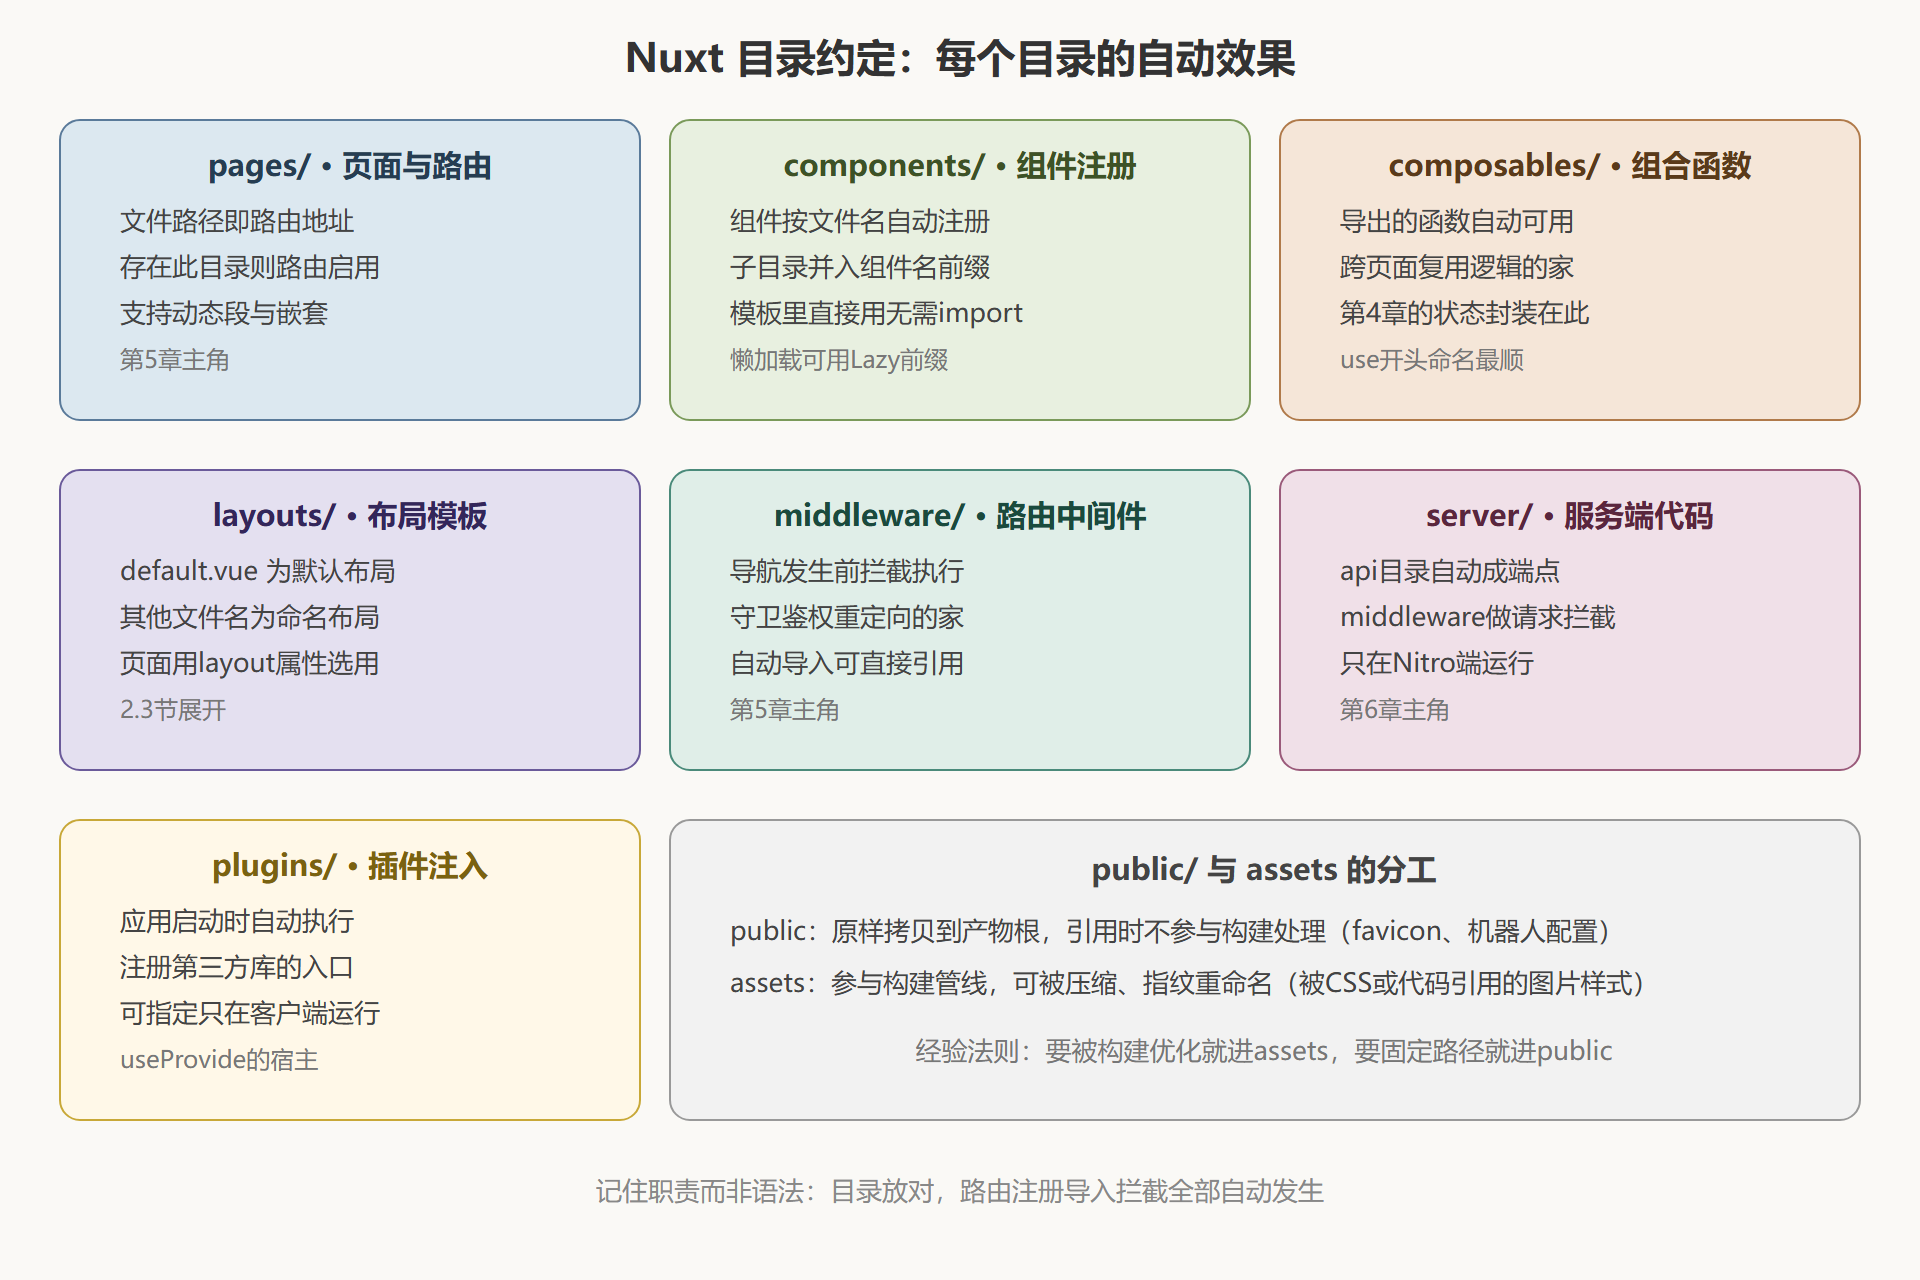Click the line starting 'assets:参与构建管线'
Viewport: 1920px width, 1280px height.
(x=1188, y=983)
